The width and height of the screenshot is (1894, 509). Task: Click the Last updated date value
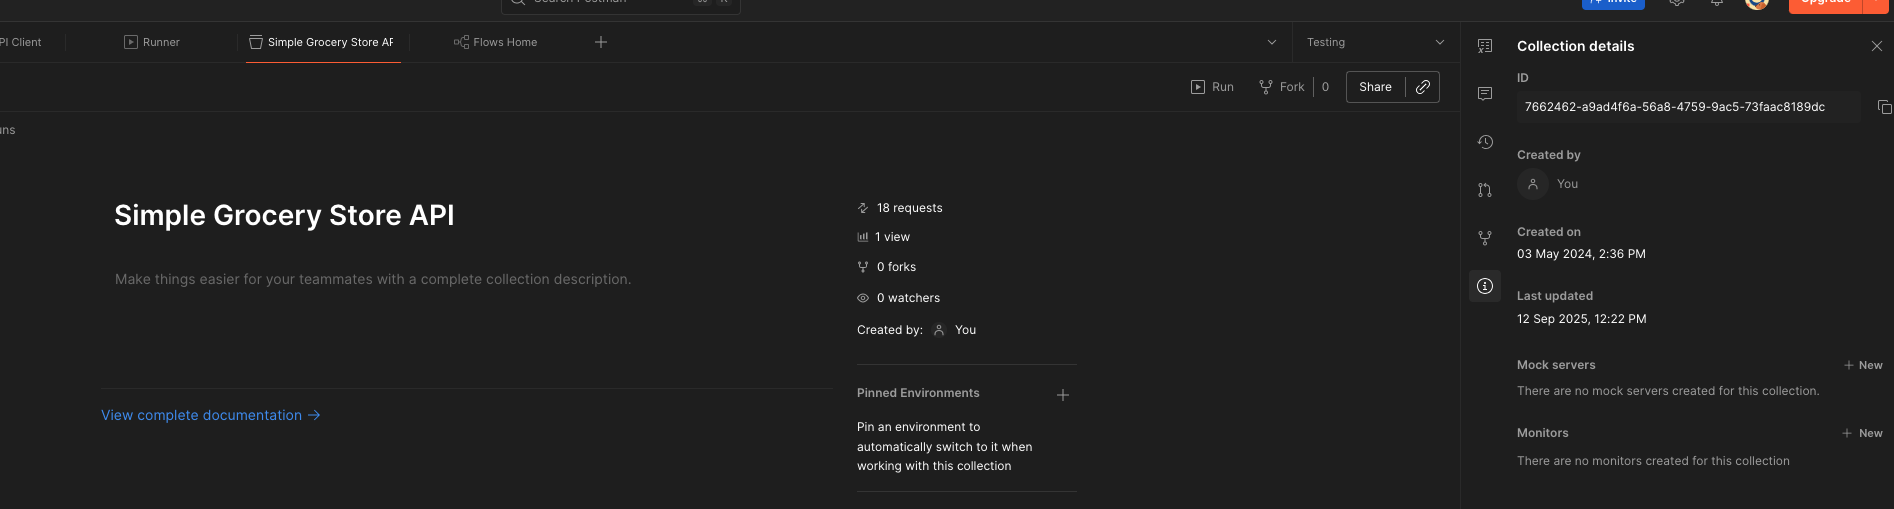1581,319
